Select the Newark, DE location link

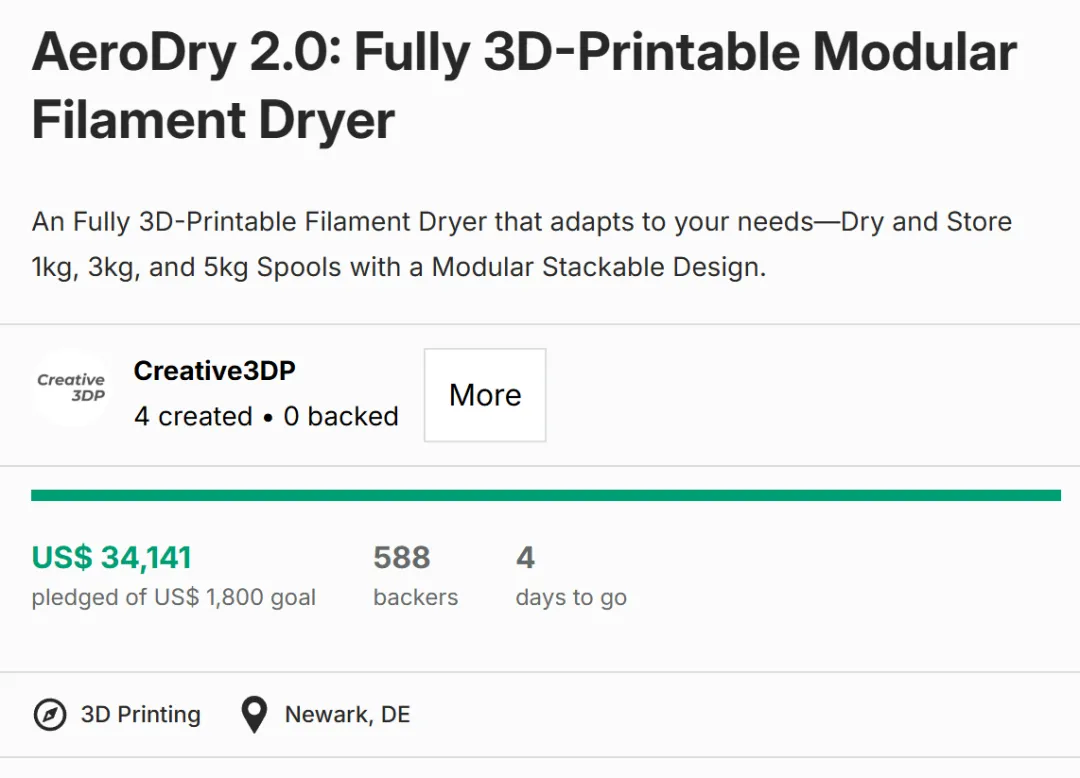coord(348,715)
